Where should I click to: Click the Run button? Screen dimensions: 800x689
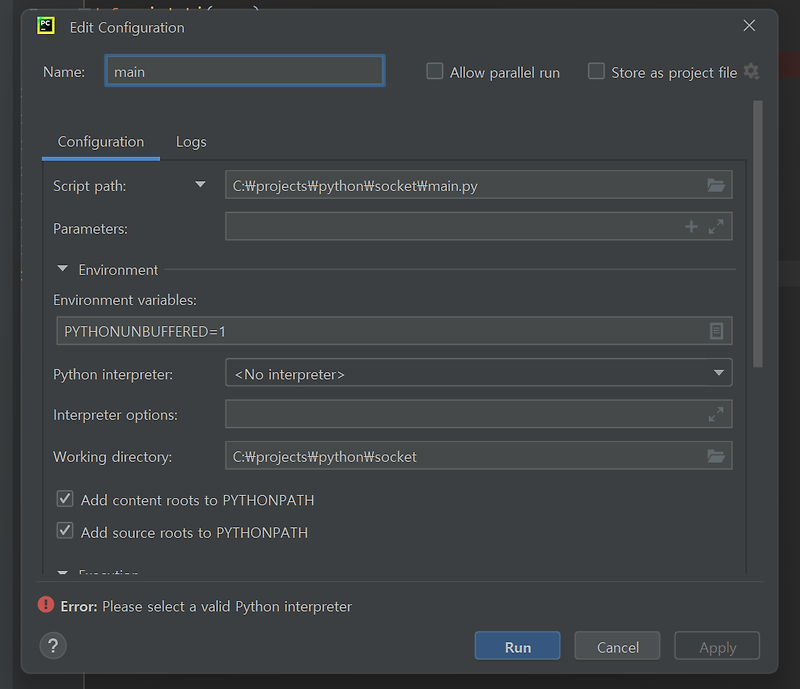click(517, 646)
